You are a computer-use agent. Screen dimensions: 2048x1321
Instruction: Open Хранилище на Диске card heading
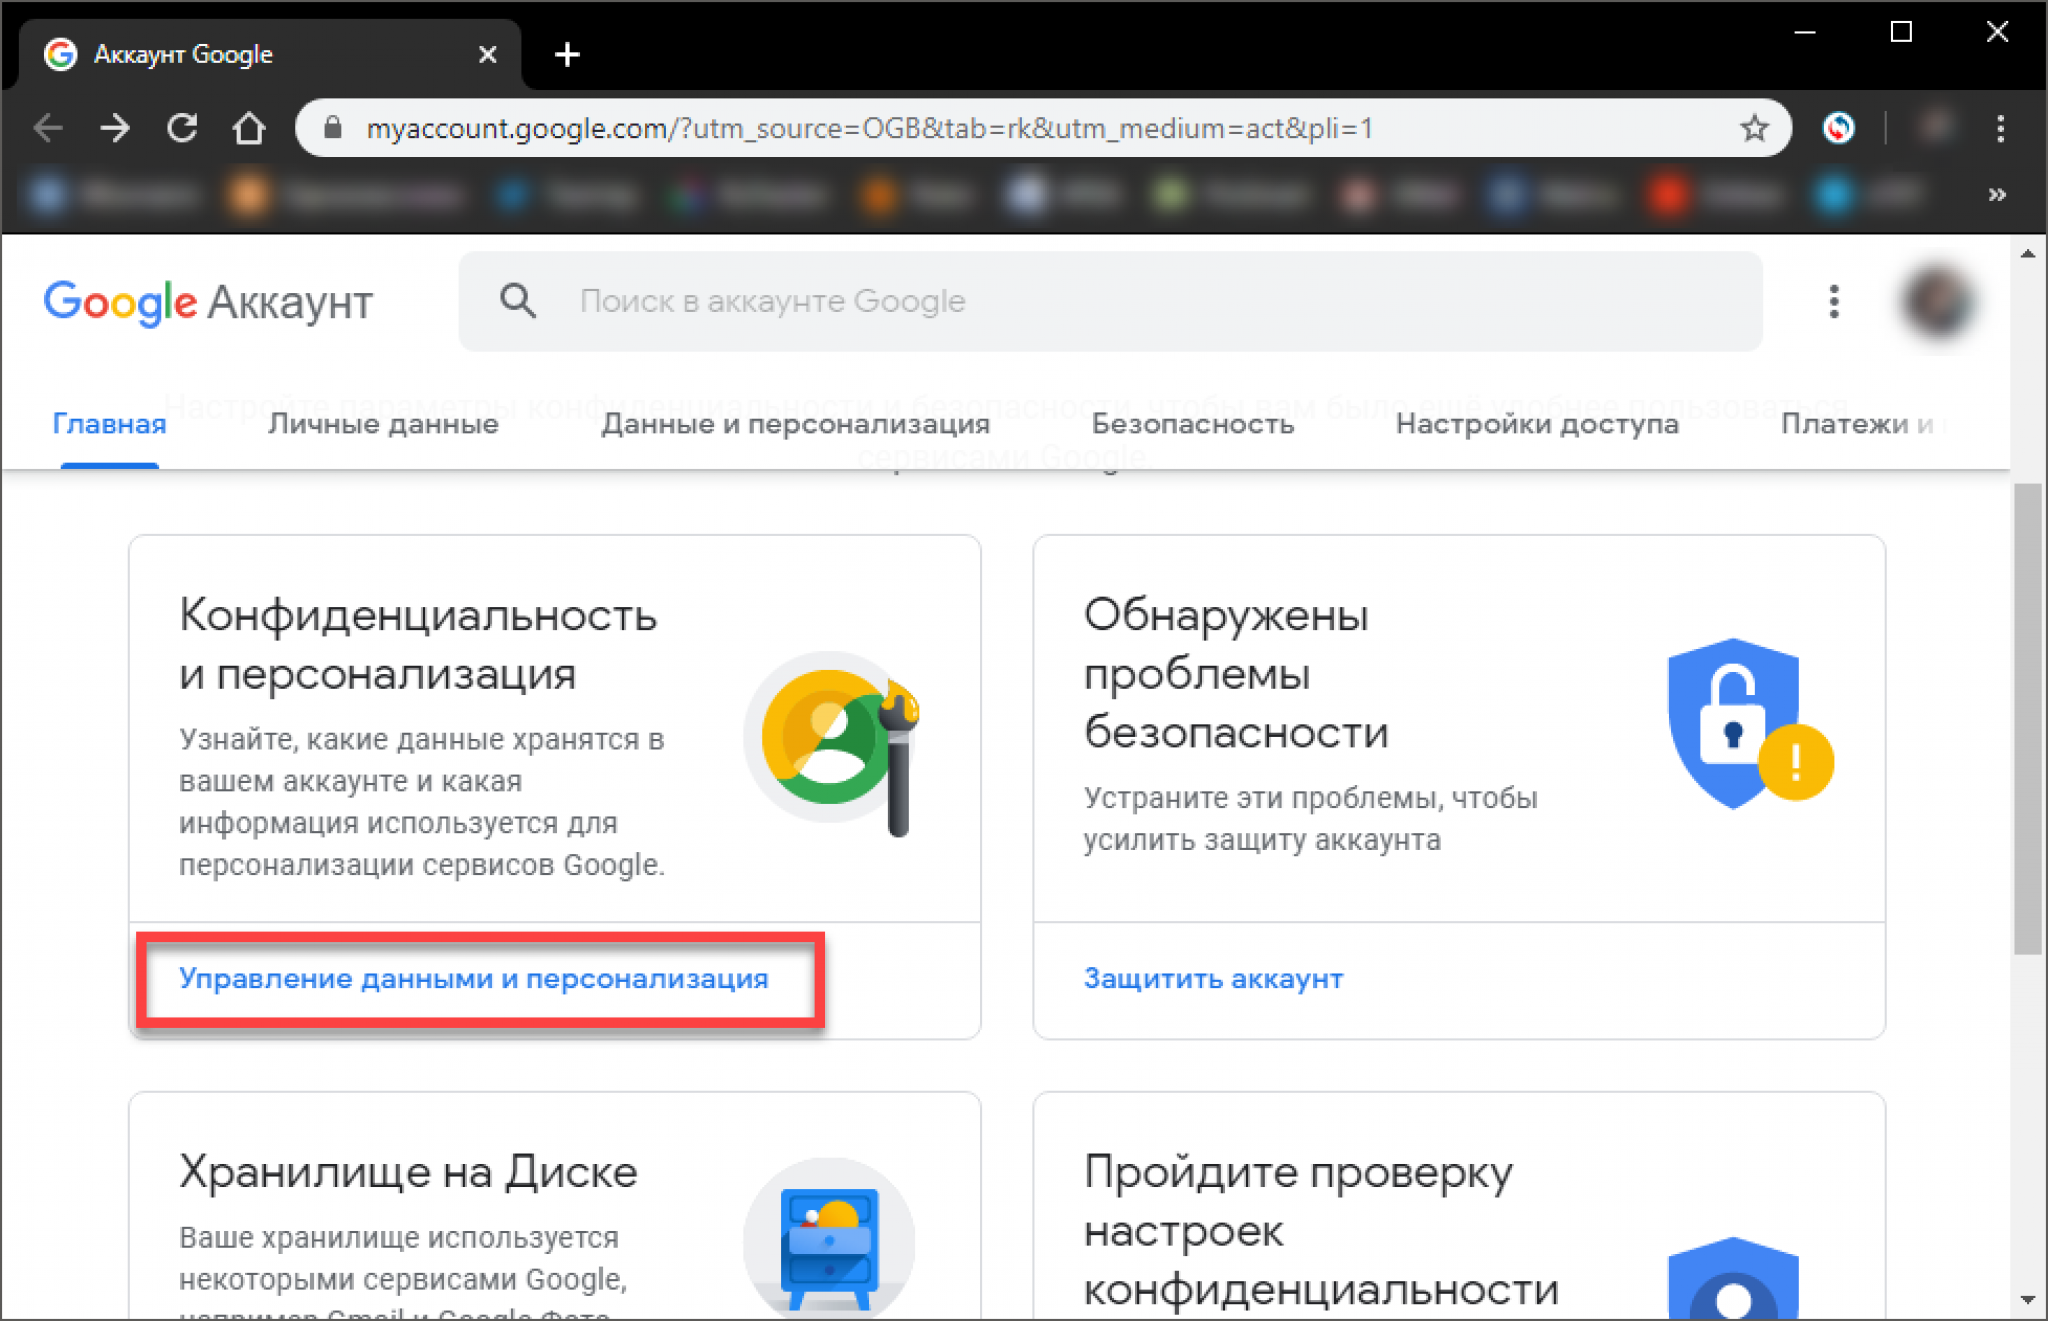(408, 1171)
